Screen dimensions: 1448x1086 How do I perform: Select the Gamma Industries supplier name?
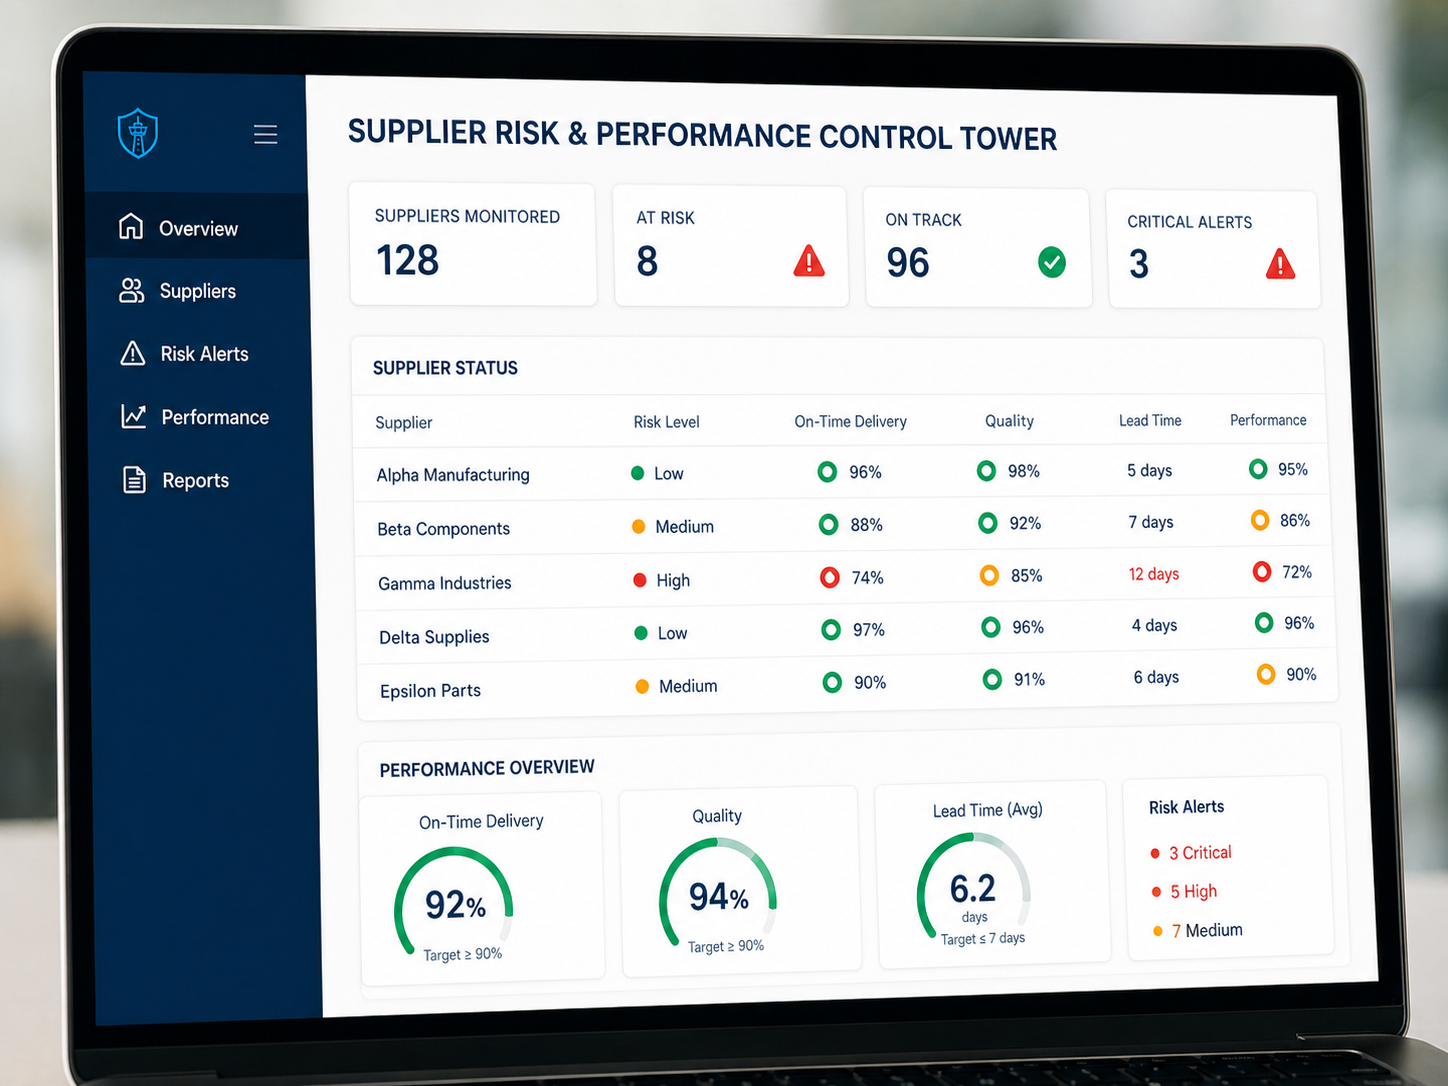point(444,583)
